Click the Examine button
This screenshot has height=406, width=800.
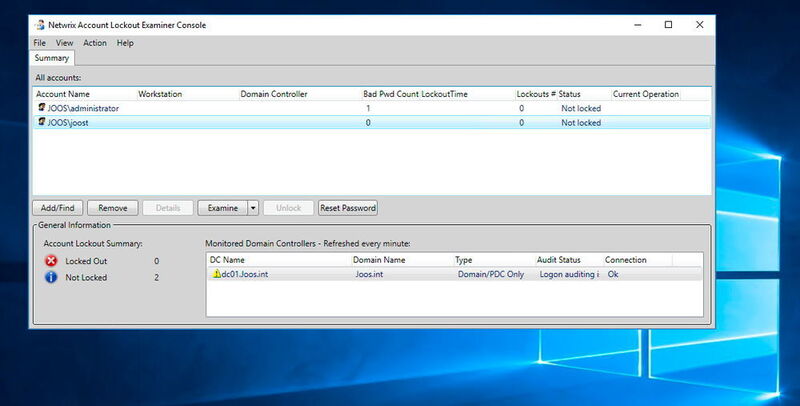click(221, 208)
